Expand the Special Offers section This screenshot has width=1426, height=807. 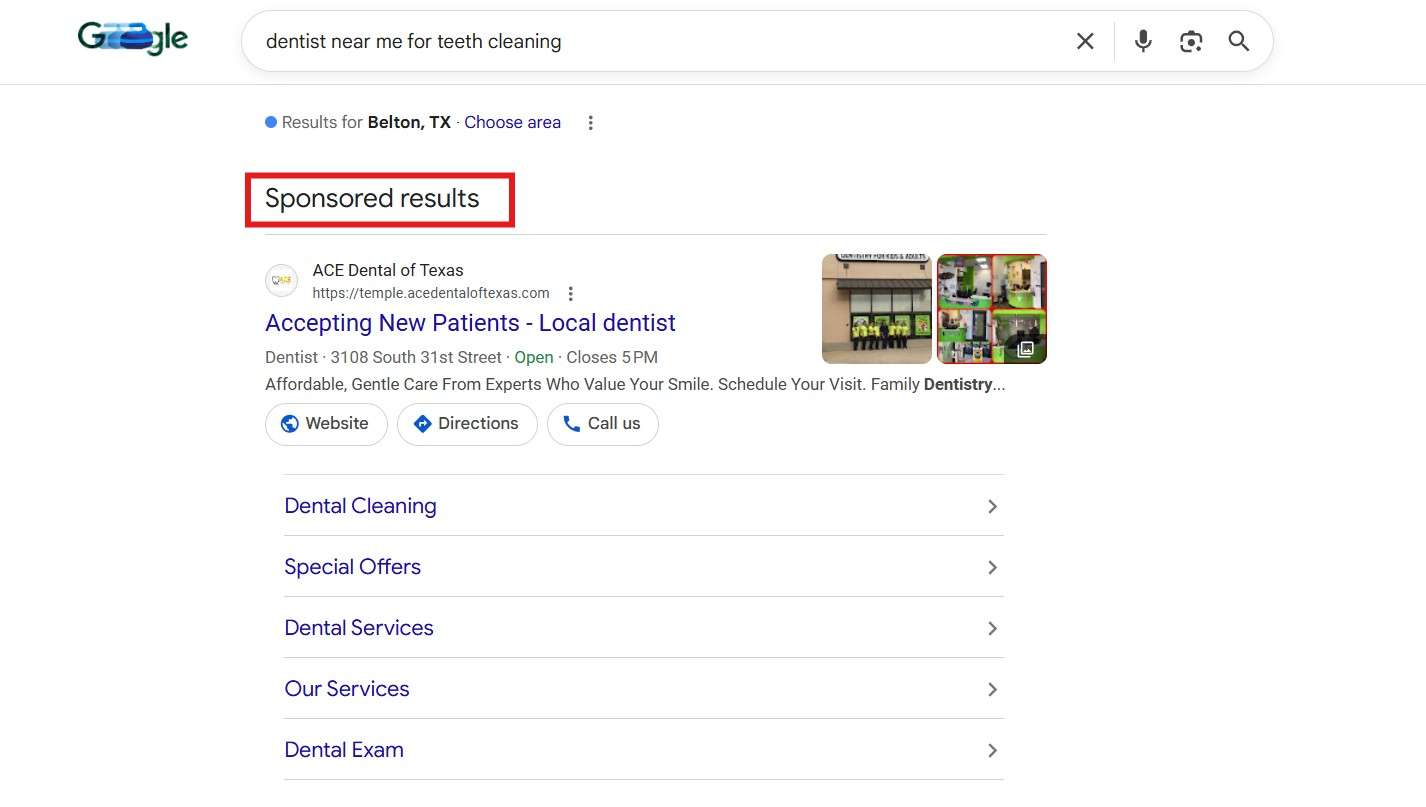[992, 567]
